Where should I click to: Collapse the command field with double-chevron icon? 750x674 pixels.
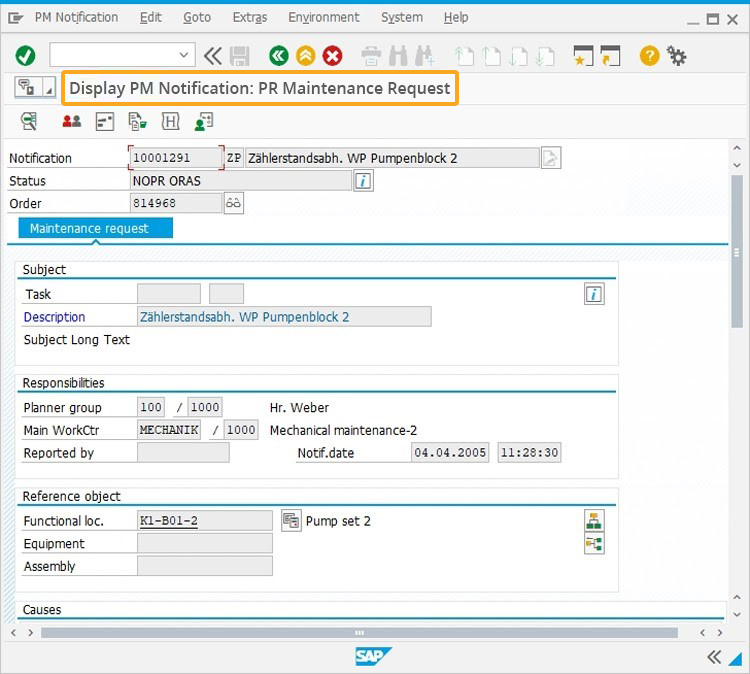(212, 56)
